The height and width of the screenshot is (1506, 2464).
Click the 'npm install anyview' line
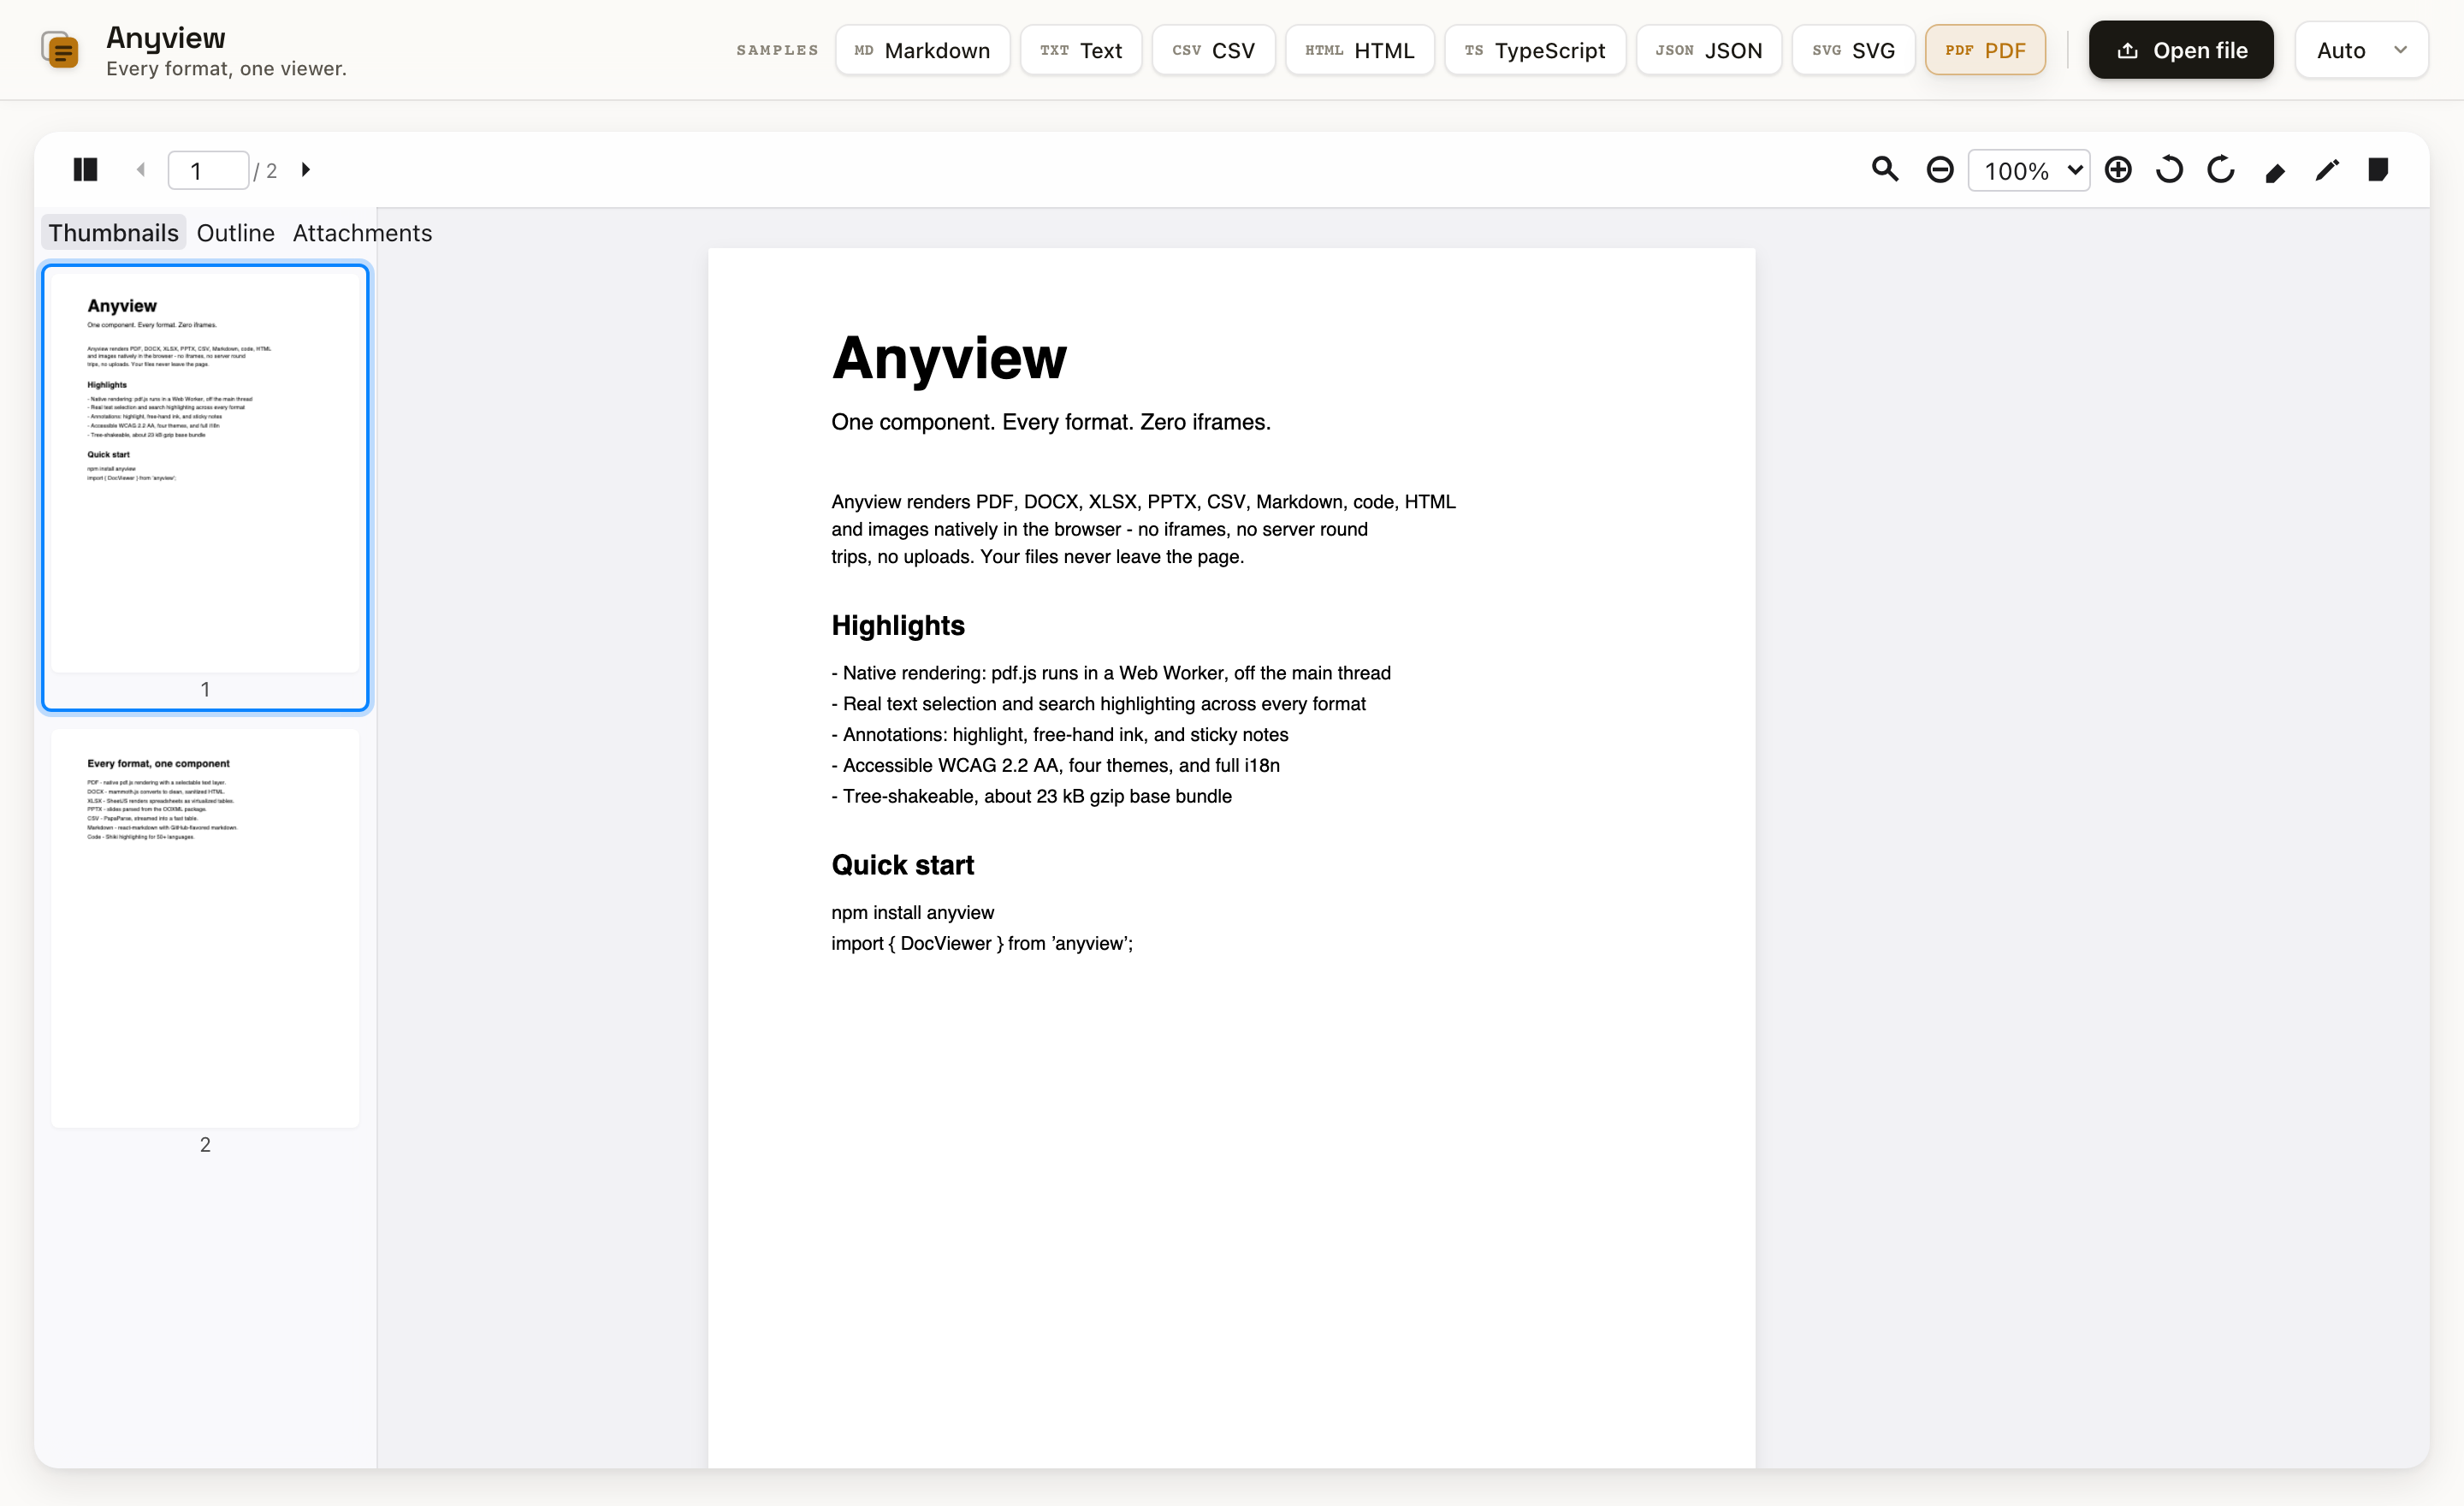point(913,912)
